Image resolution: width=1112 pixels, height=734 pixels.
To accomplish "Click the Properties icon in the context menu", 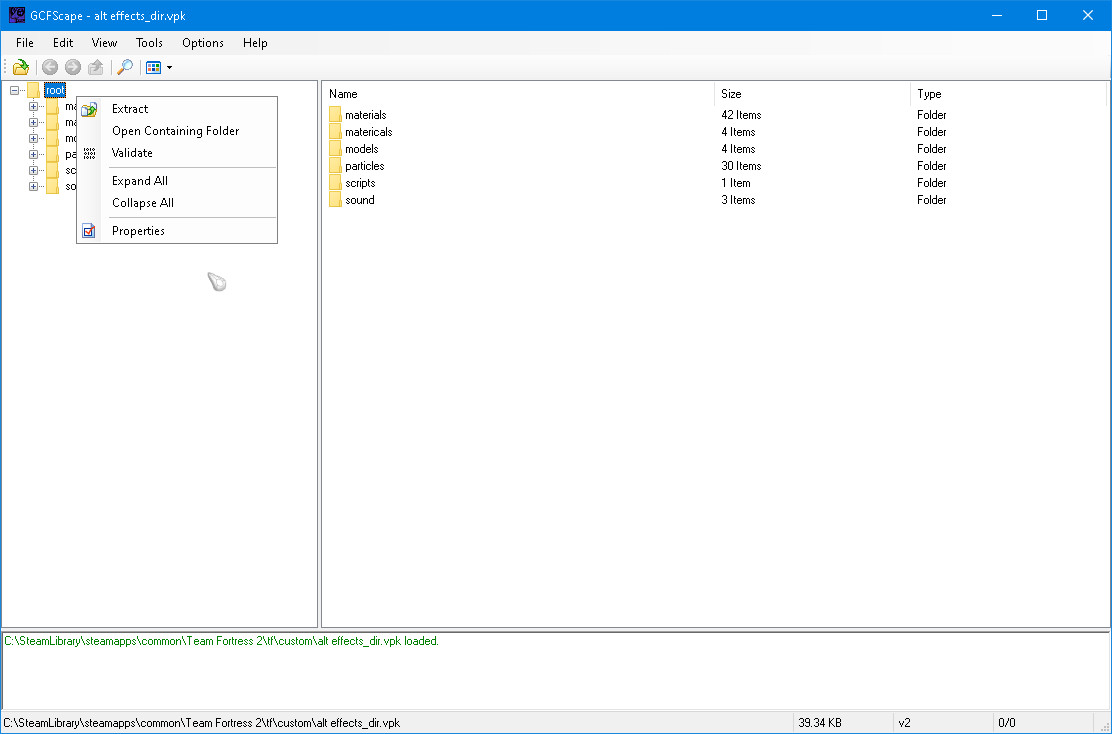I will point(89,231).
